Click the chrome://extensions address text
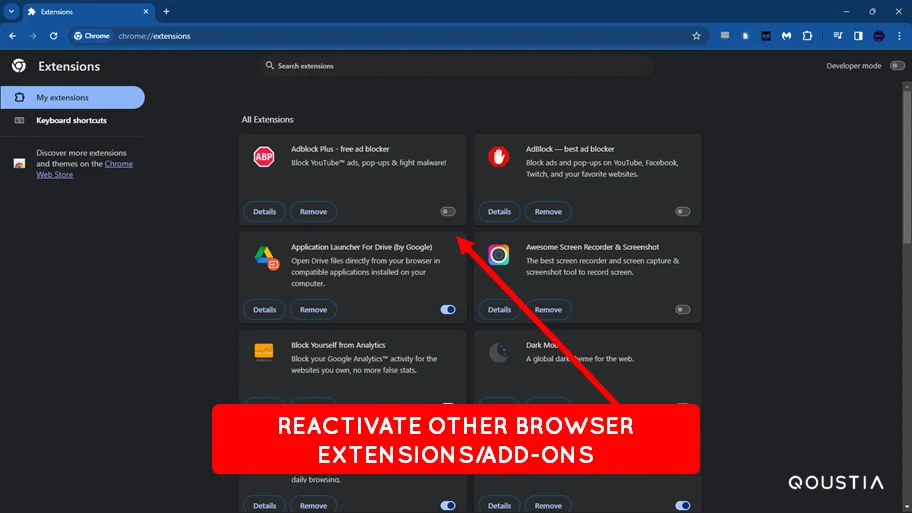 [x=154, y=36]
